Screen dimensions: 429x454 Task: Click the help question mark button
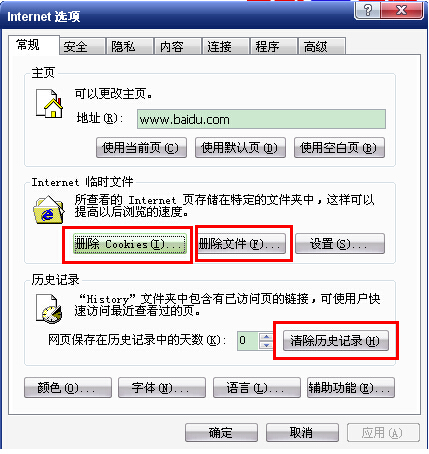click(367, 10)
